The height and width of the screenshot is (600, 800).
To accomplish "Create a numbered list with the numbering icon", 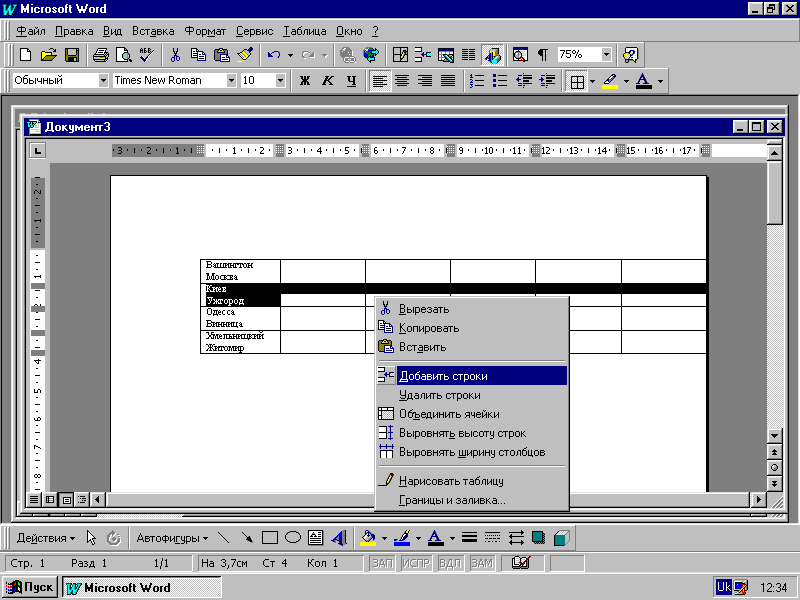I will 477,81.
